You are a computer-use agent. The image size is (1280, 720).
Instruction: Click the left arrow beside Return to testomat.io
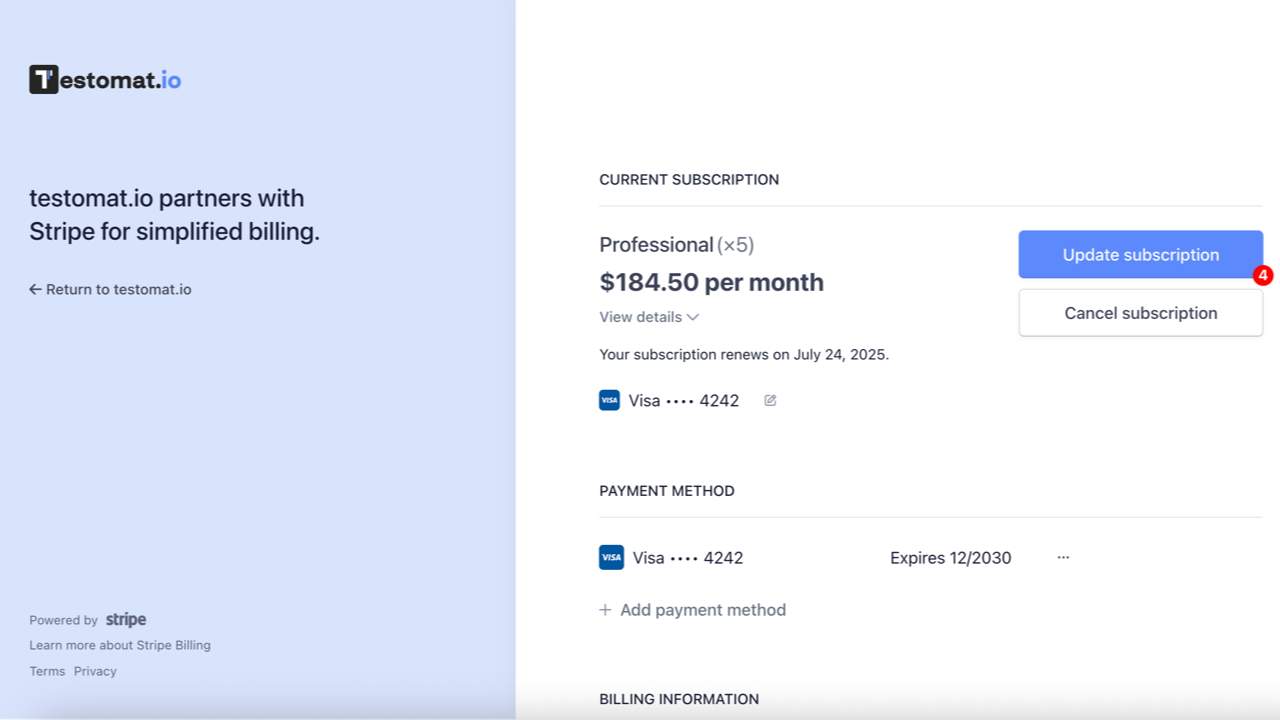33,289
